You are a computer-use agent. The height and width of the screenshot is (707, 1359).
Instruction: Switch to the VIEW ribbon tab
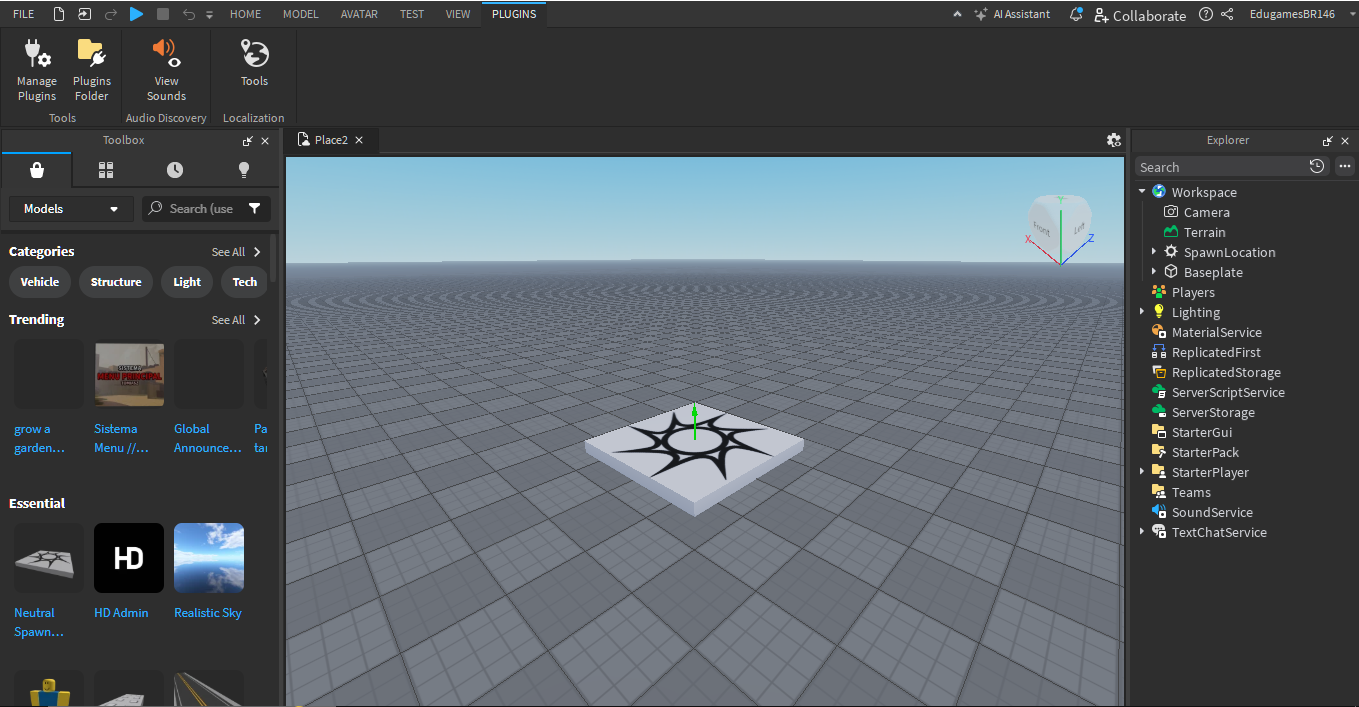(458, 14)
